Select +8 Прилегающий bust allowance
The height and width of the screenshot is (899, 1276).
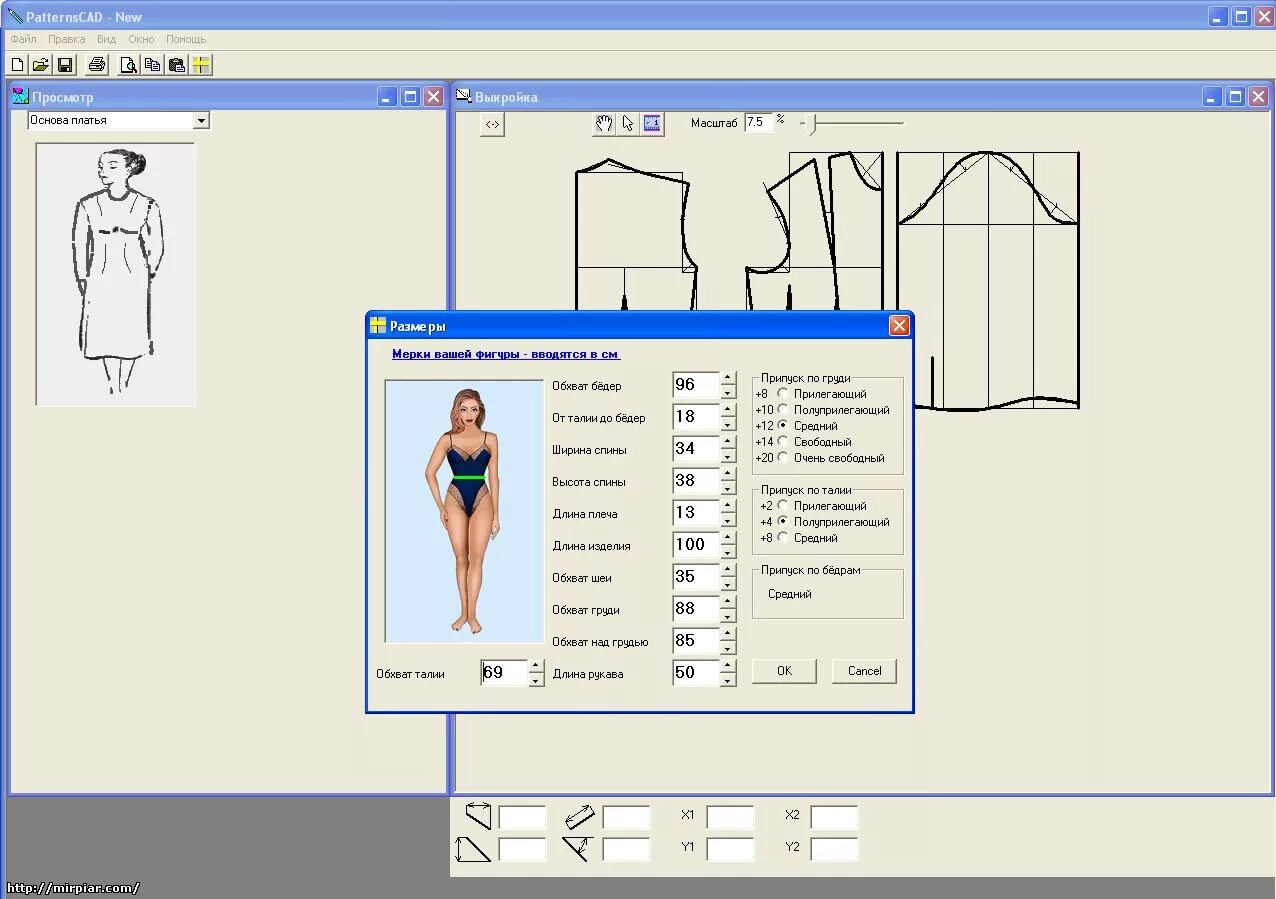coord(783,394)
